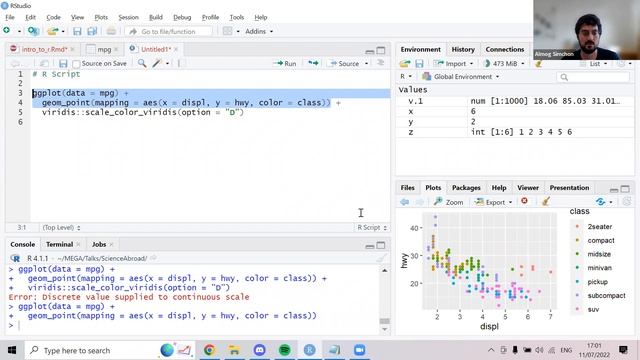Open the R language selector dropdown
This screenshot has width=640, height=360.
(406, 77)
